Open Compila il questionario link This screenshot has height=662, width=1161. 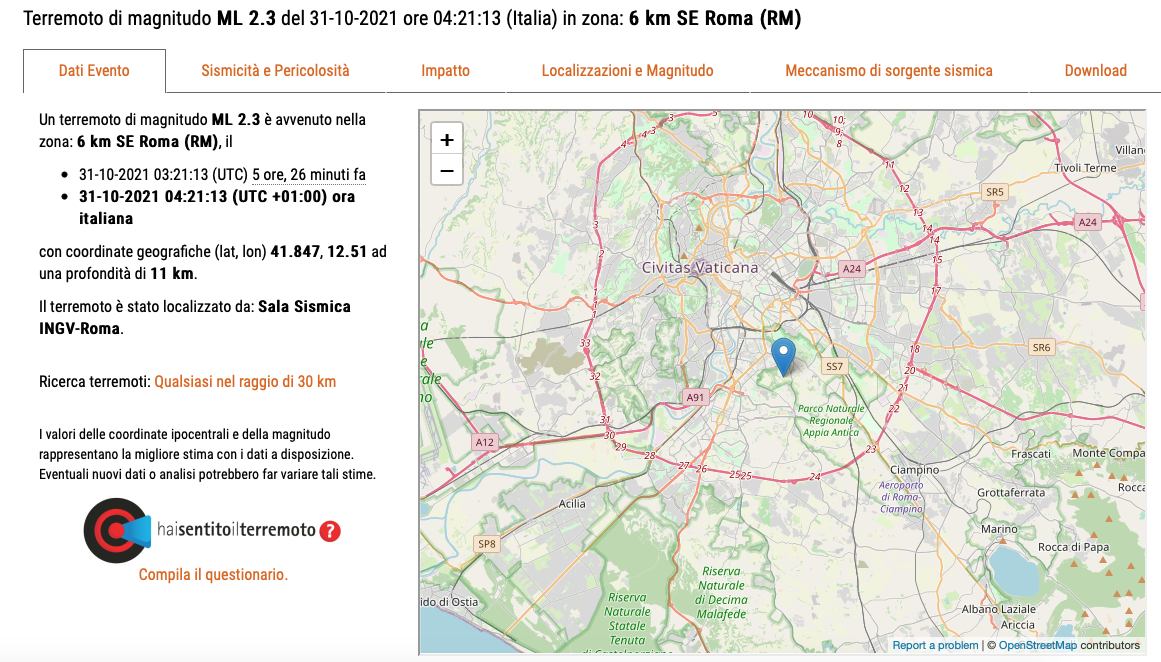[213, 575]
